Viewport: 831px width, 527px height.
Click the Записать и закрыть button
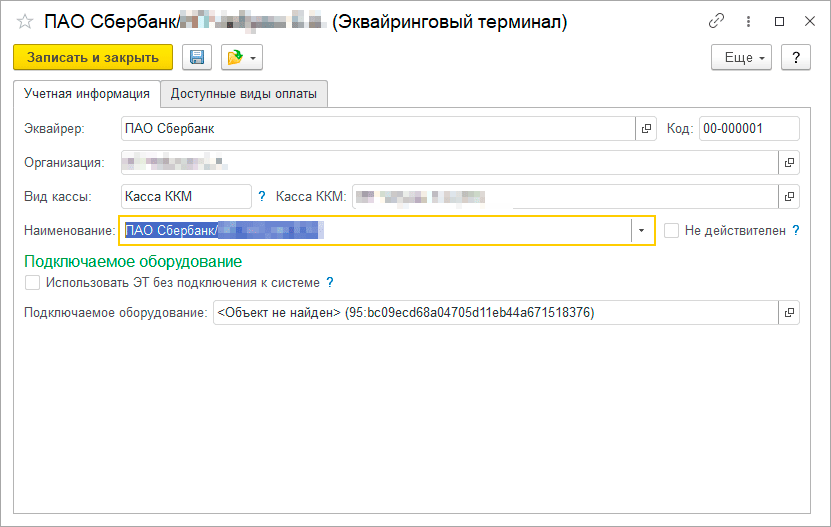[93, 57]
